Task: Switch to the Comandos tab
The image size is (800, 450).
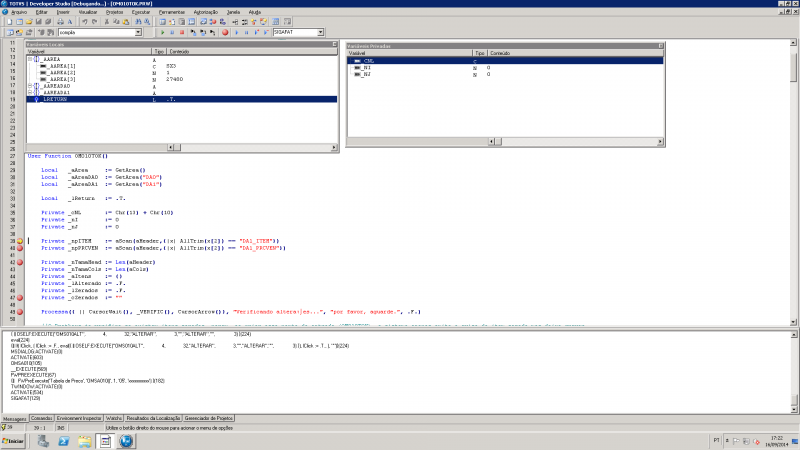Action: click(x=41, y=418)
